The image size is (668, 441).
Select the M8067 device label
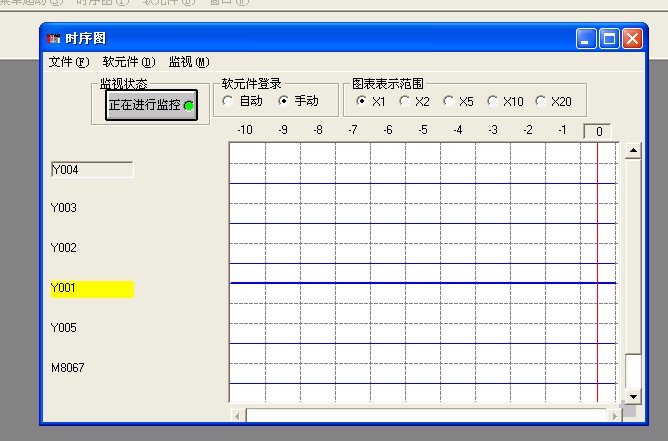68,368
